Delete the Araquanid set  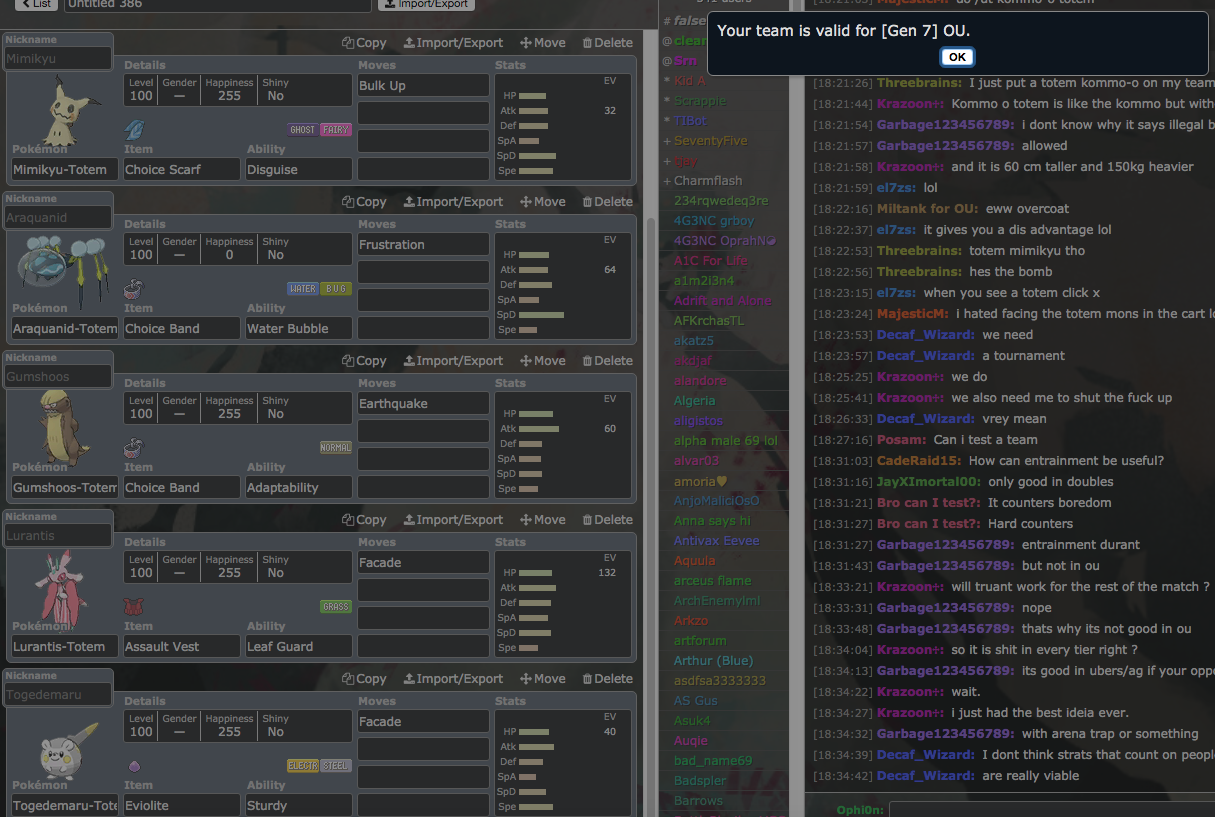(607, 202)
